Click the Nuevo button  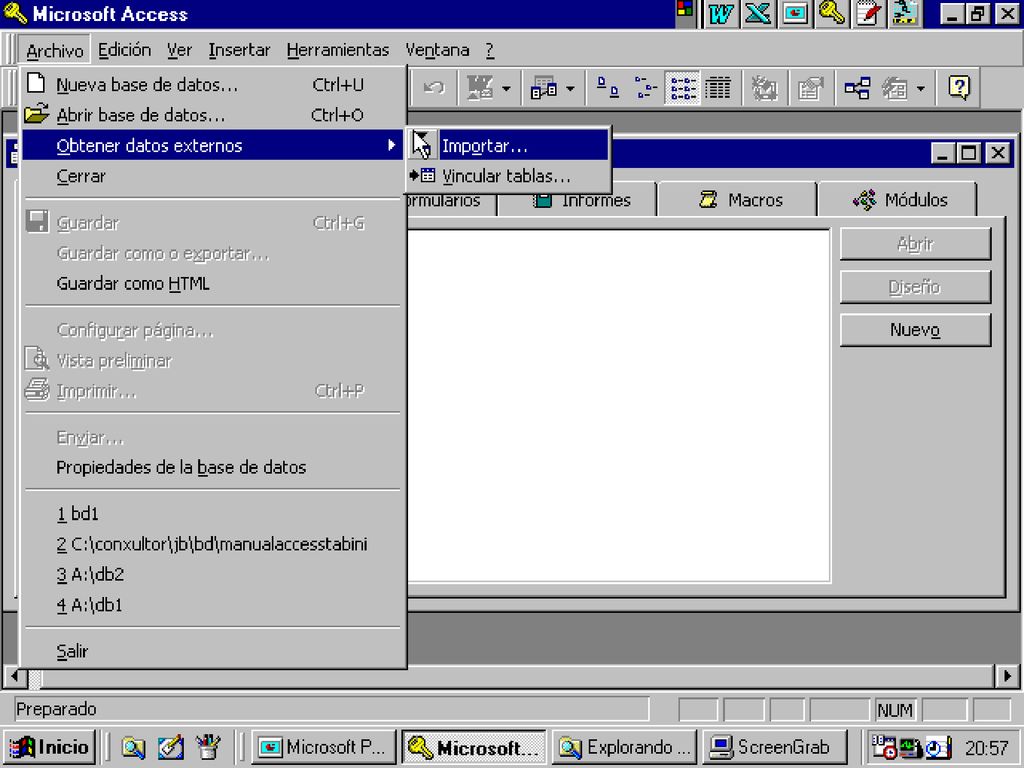pyautogui.click(x=915, y=330)
